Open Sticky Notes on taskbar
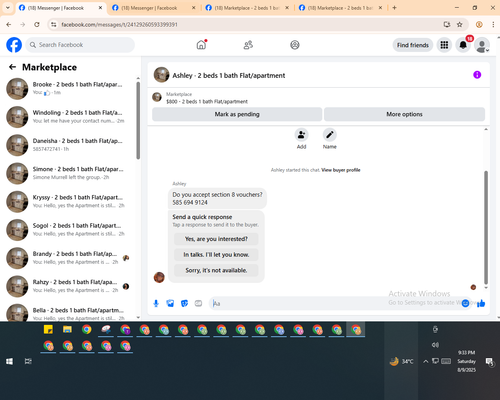The image size is (500, 400). coord(48,330)
